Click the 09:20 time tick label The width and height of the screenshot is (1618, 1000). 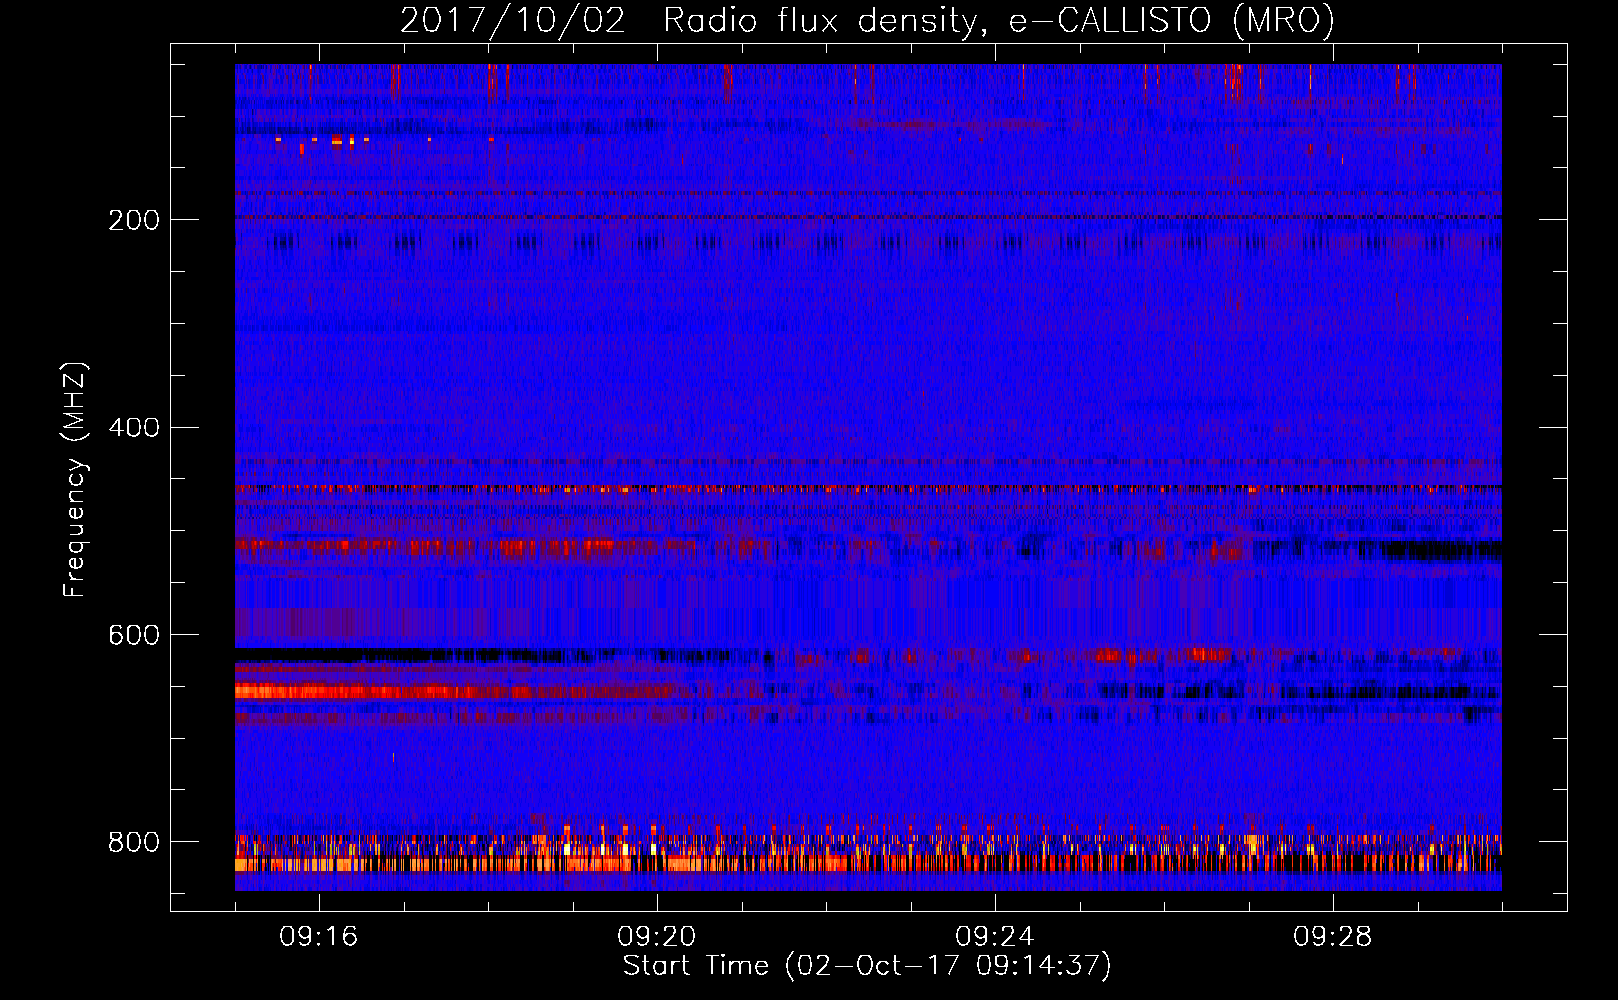[657, 936]
